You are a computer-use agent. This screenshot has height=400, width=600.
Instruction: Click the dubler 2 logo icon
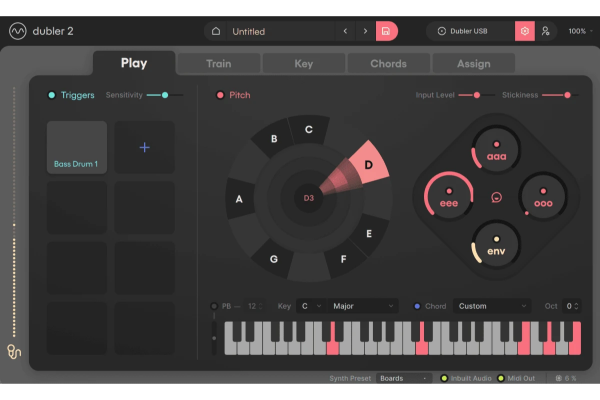click(x=17, y=31)
